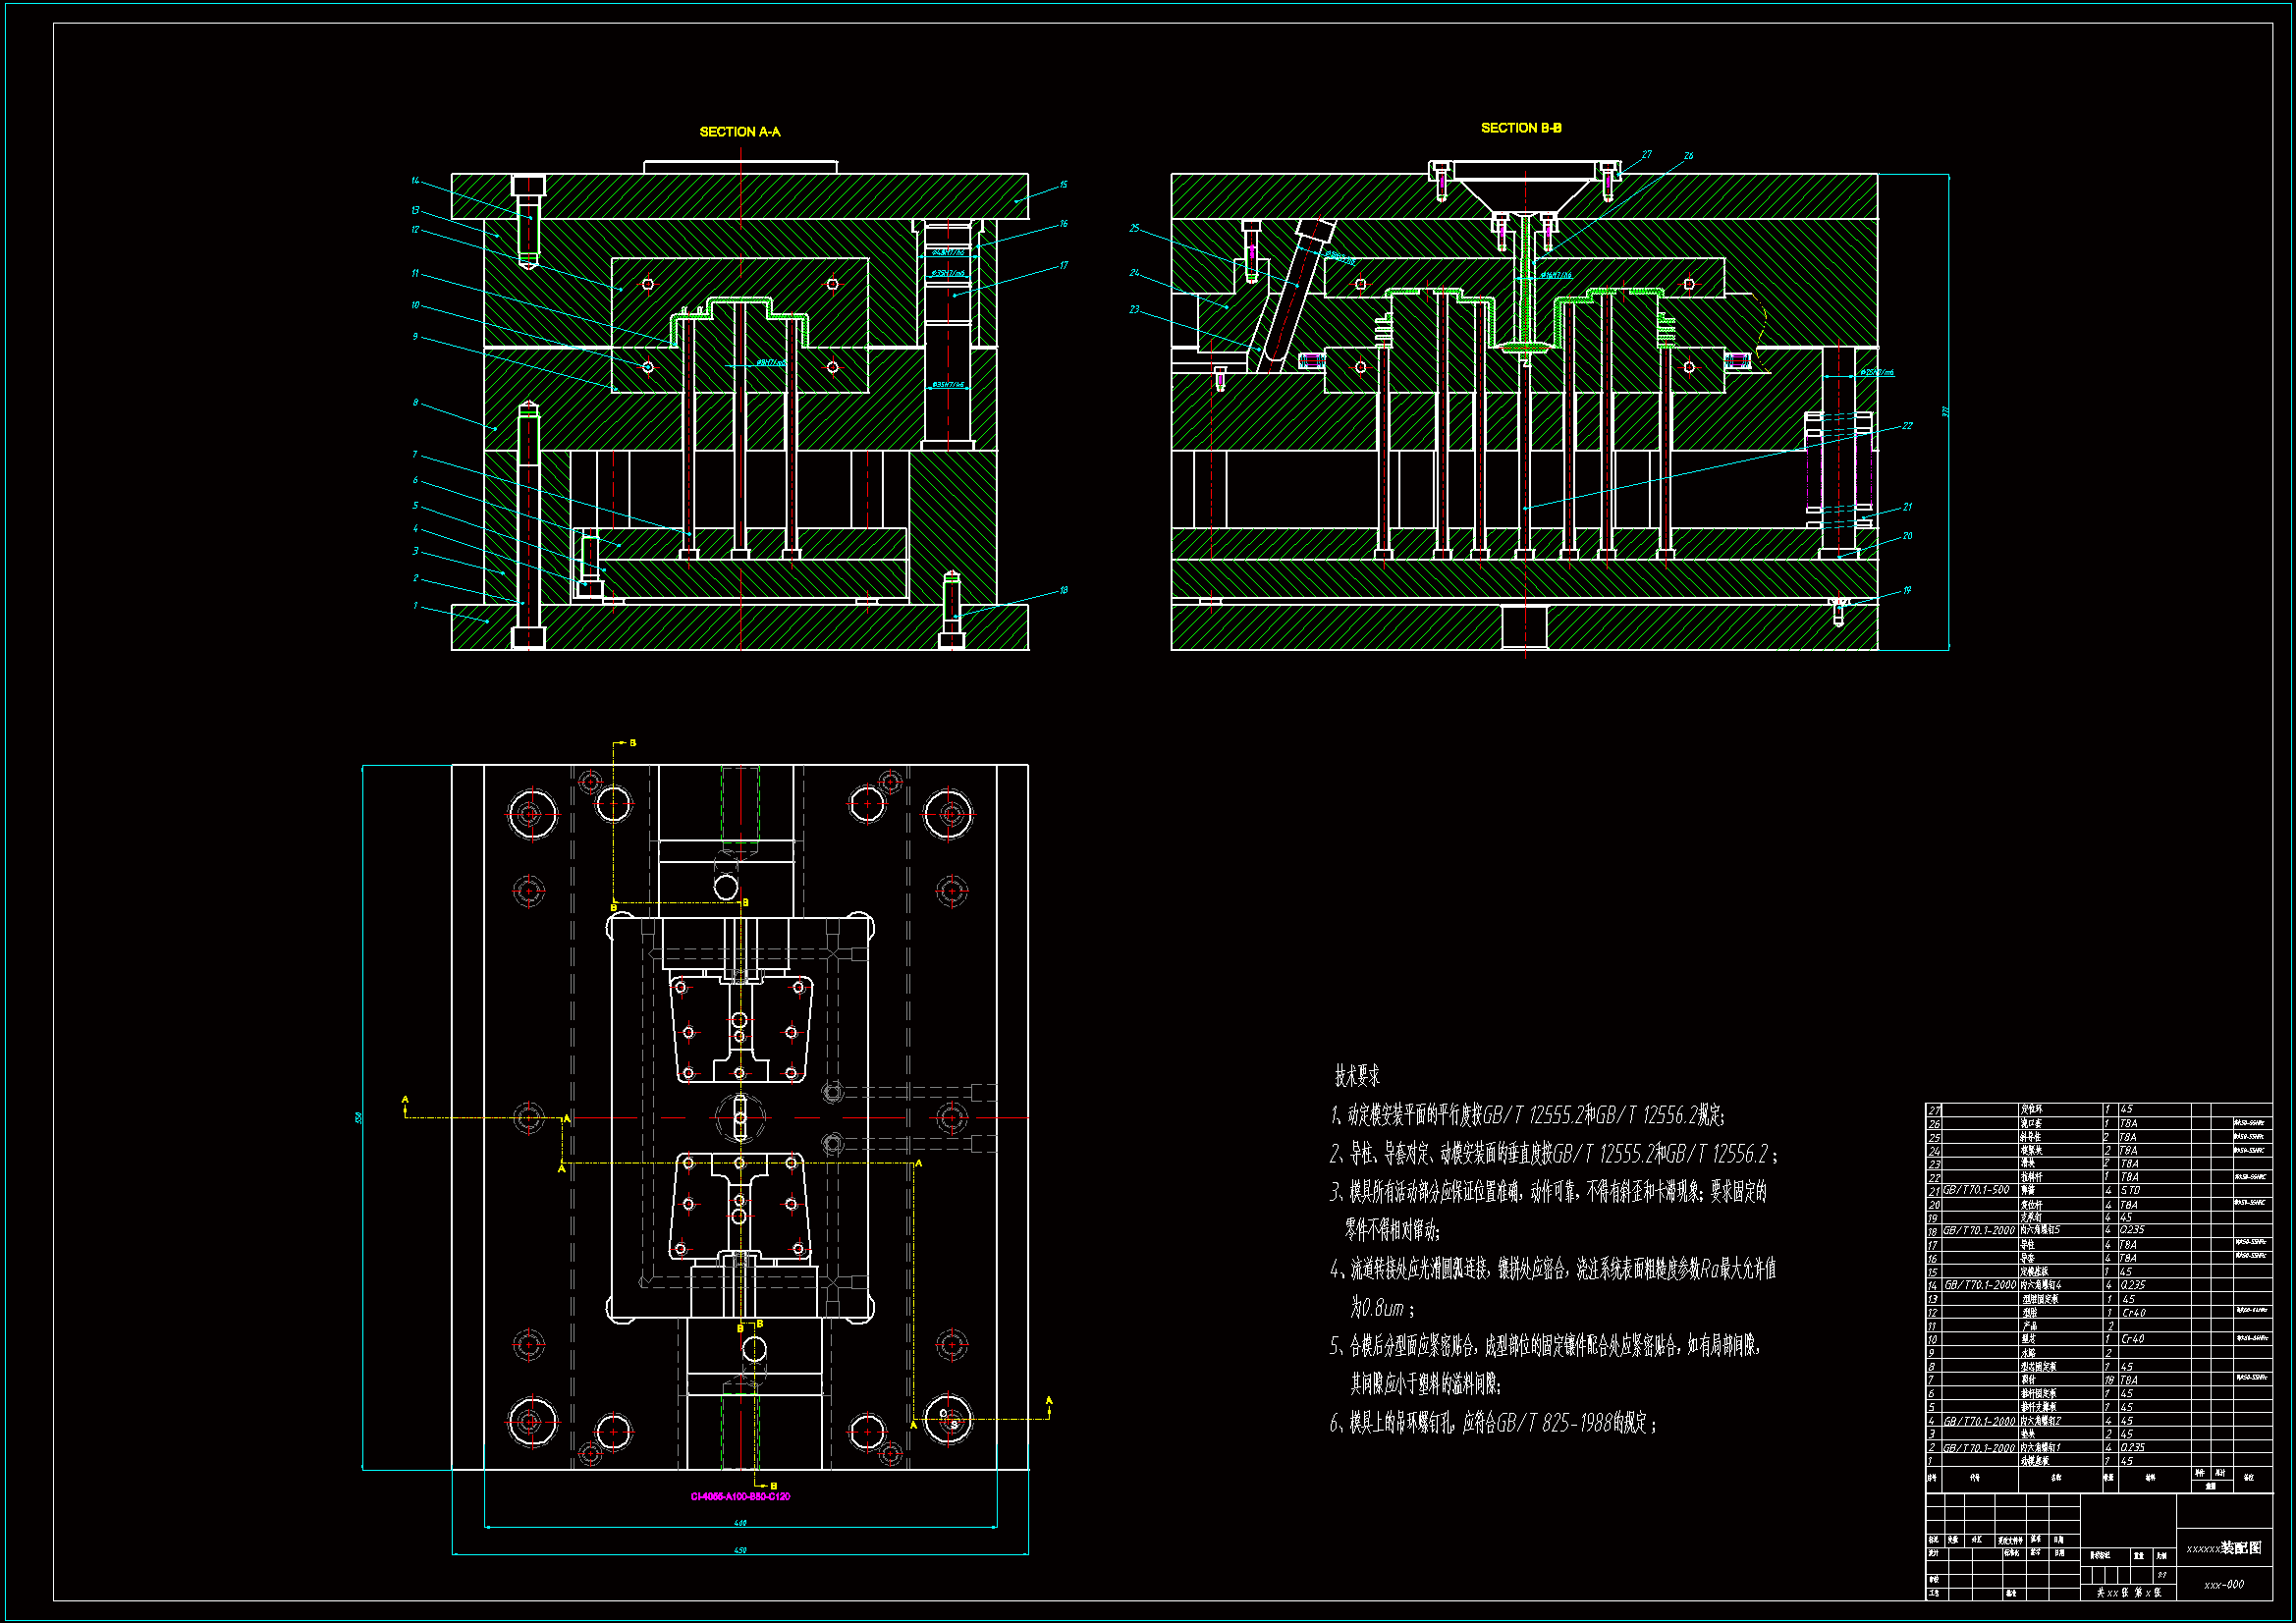The height and width of the screenshot is (1623, 2296).
Task: Click balloon number 1 in Section A-A
Action: 415,605
